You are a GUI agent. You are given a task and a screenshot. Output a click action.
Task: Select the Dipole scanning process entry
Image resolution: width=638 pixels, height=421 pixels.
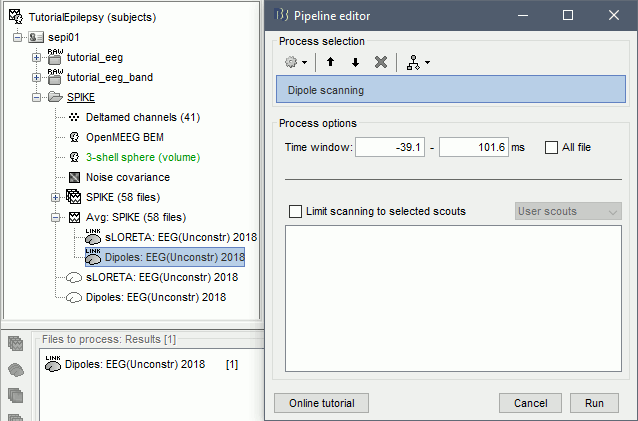pos(451,90)
